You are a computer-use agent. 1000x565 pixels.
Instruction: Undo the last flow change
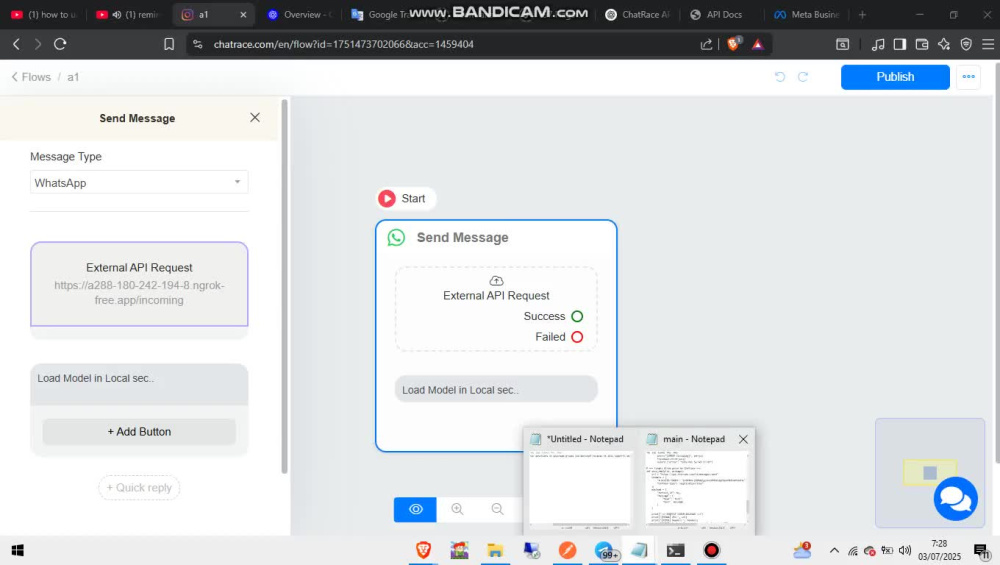click(x=779, y=77)
